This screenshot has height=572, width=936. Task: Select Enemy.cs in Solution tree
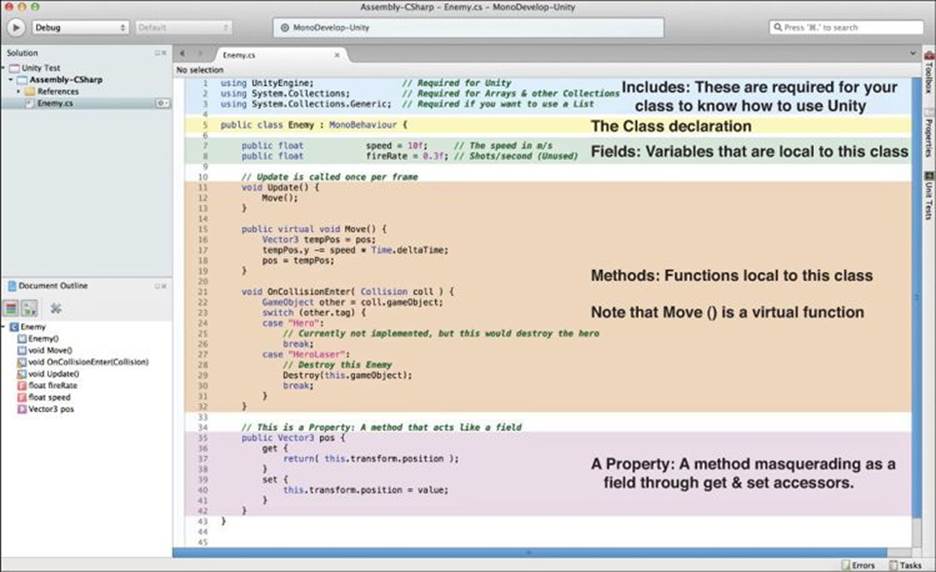(x=55, y=103)
